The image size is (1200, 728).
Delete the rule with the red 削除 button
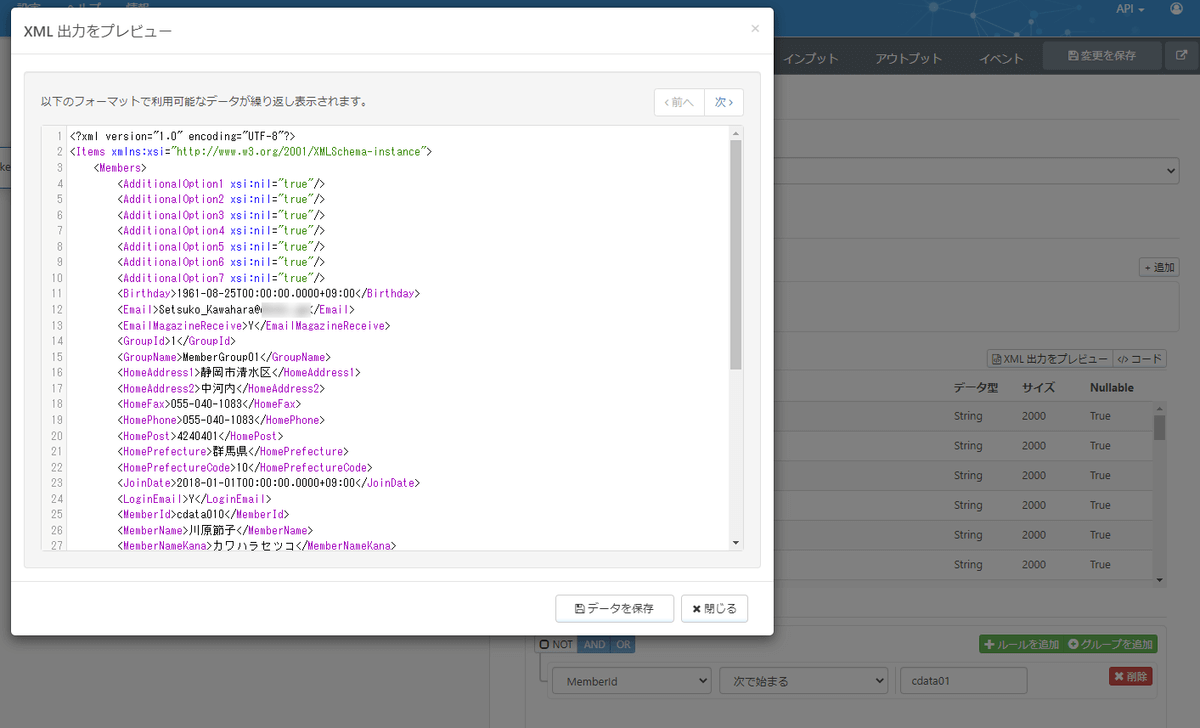point(1130,677)
